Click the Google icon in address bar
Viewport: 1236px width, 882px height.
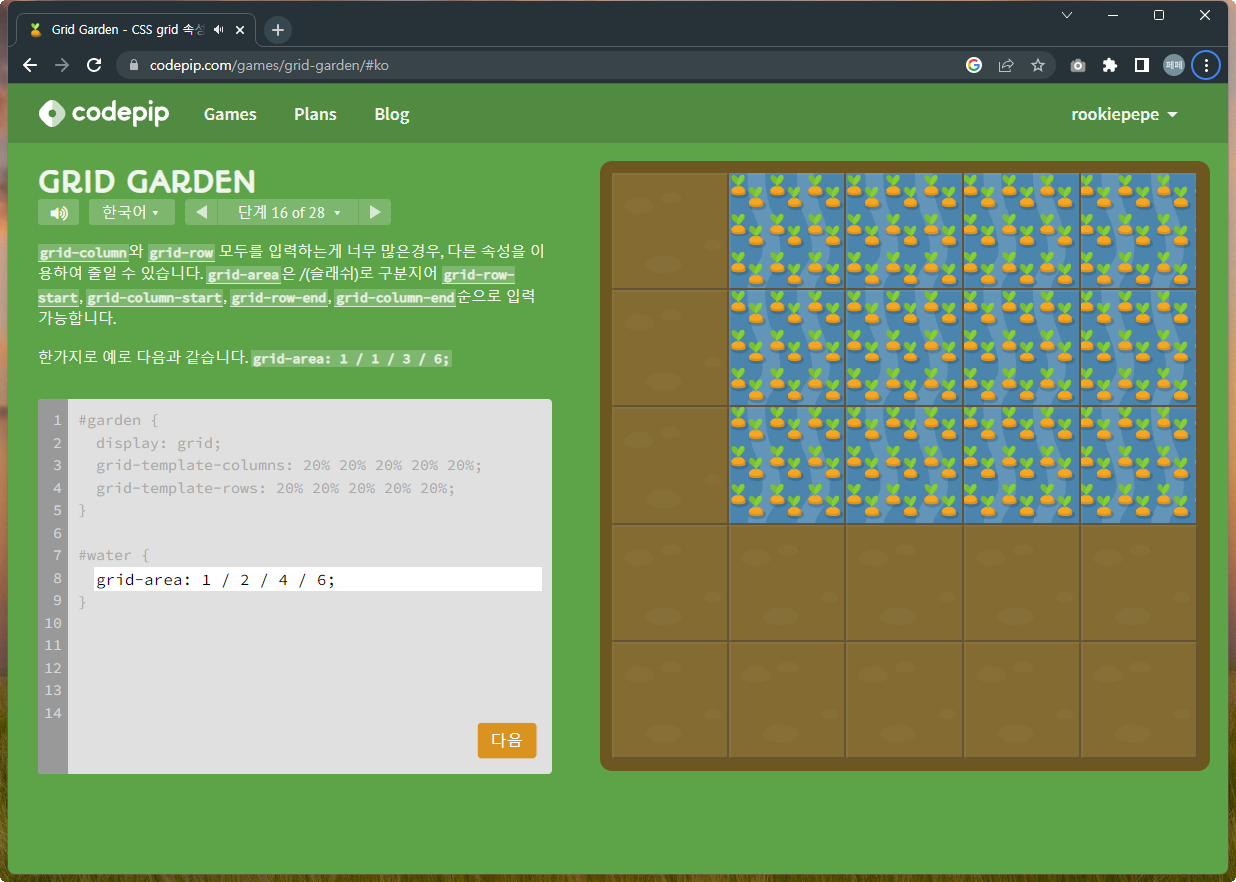tap(974, 65)
